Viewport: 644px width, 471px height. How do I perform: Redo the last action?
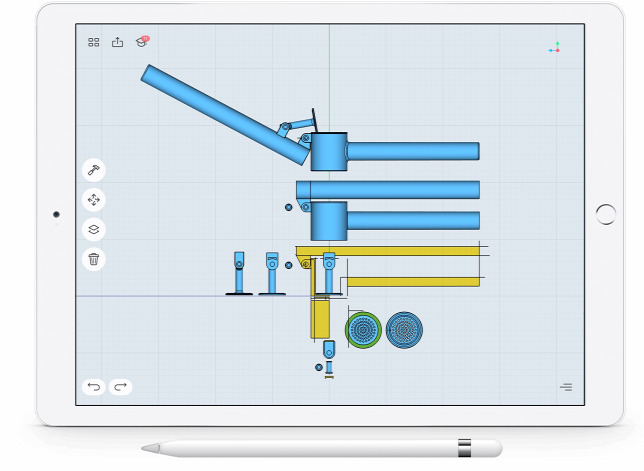120,387
